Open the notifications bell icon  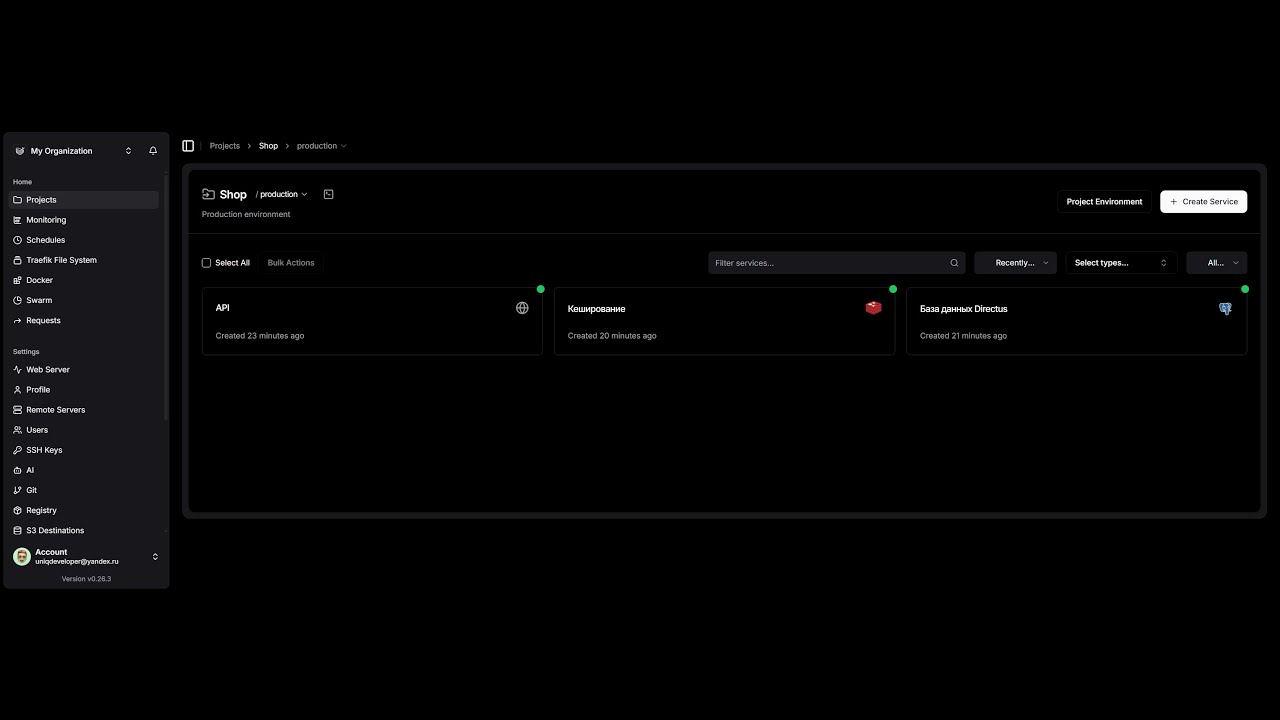(153, 151)
